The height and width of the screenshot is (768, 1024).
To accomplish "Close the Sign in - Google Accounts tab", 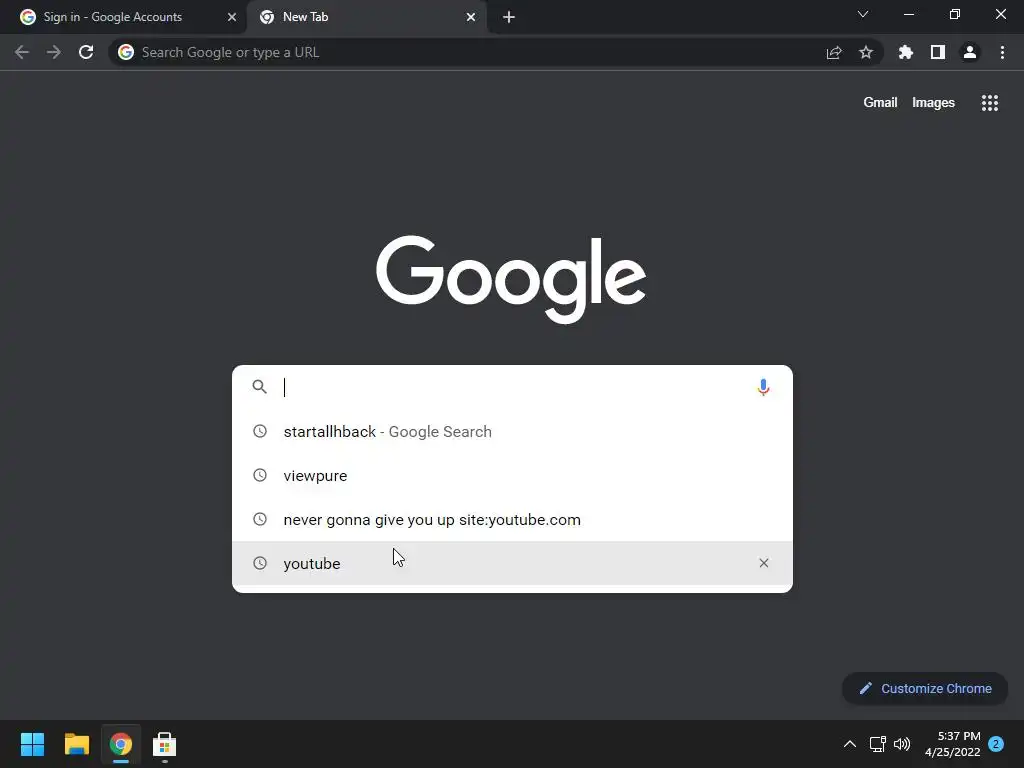I will [231, 17].
